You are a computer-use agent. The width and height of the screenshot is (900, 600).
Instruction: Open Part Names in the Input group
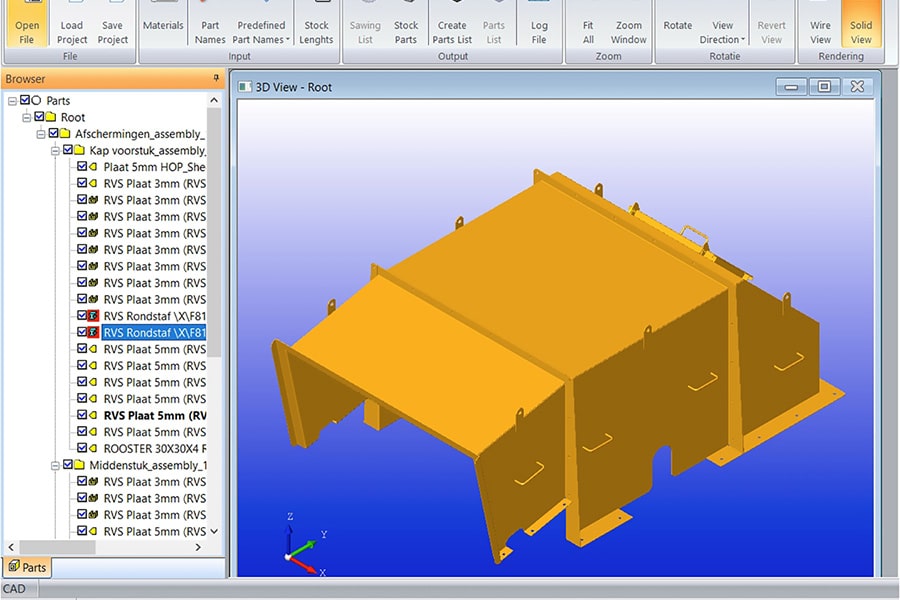(x=210, y=23)
